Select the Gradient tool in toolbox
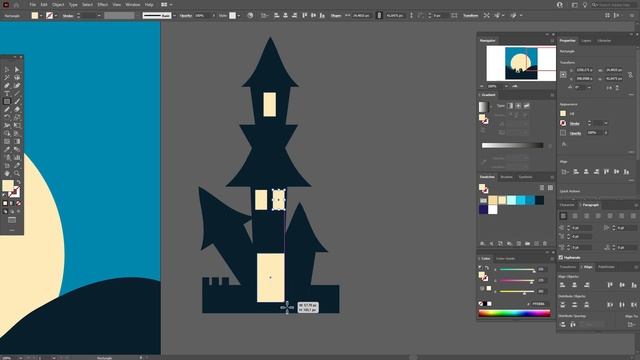The height and width of the screenshot is (360, 640). 17,142
